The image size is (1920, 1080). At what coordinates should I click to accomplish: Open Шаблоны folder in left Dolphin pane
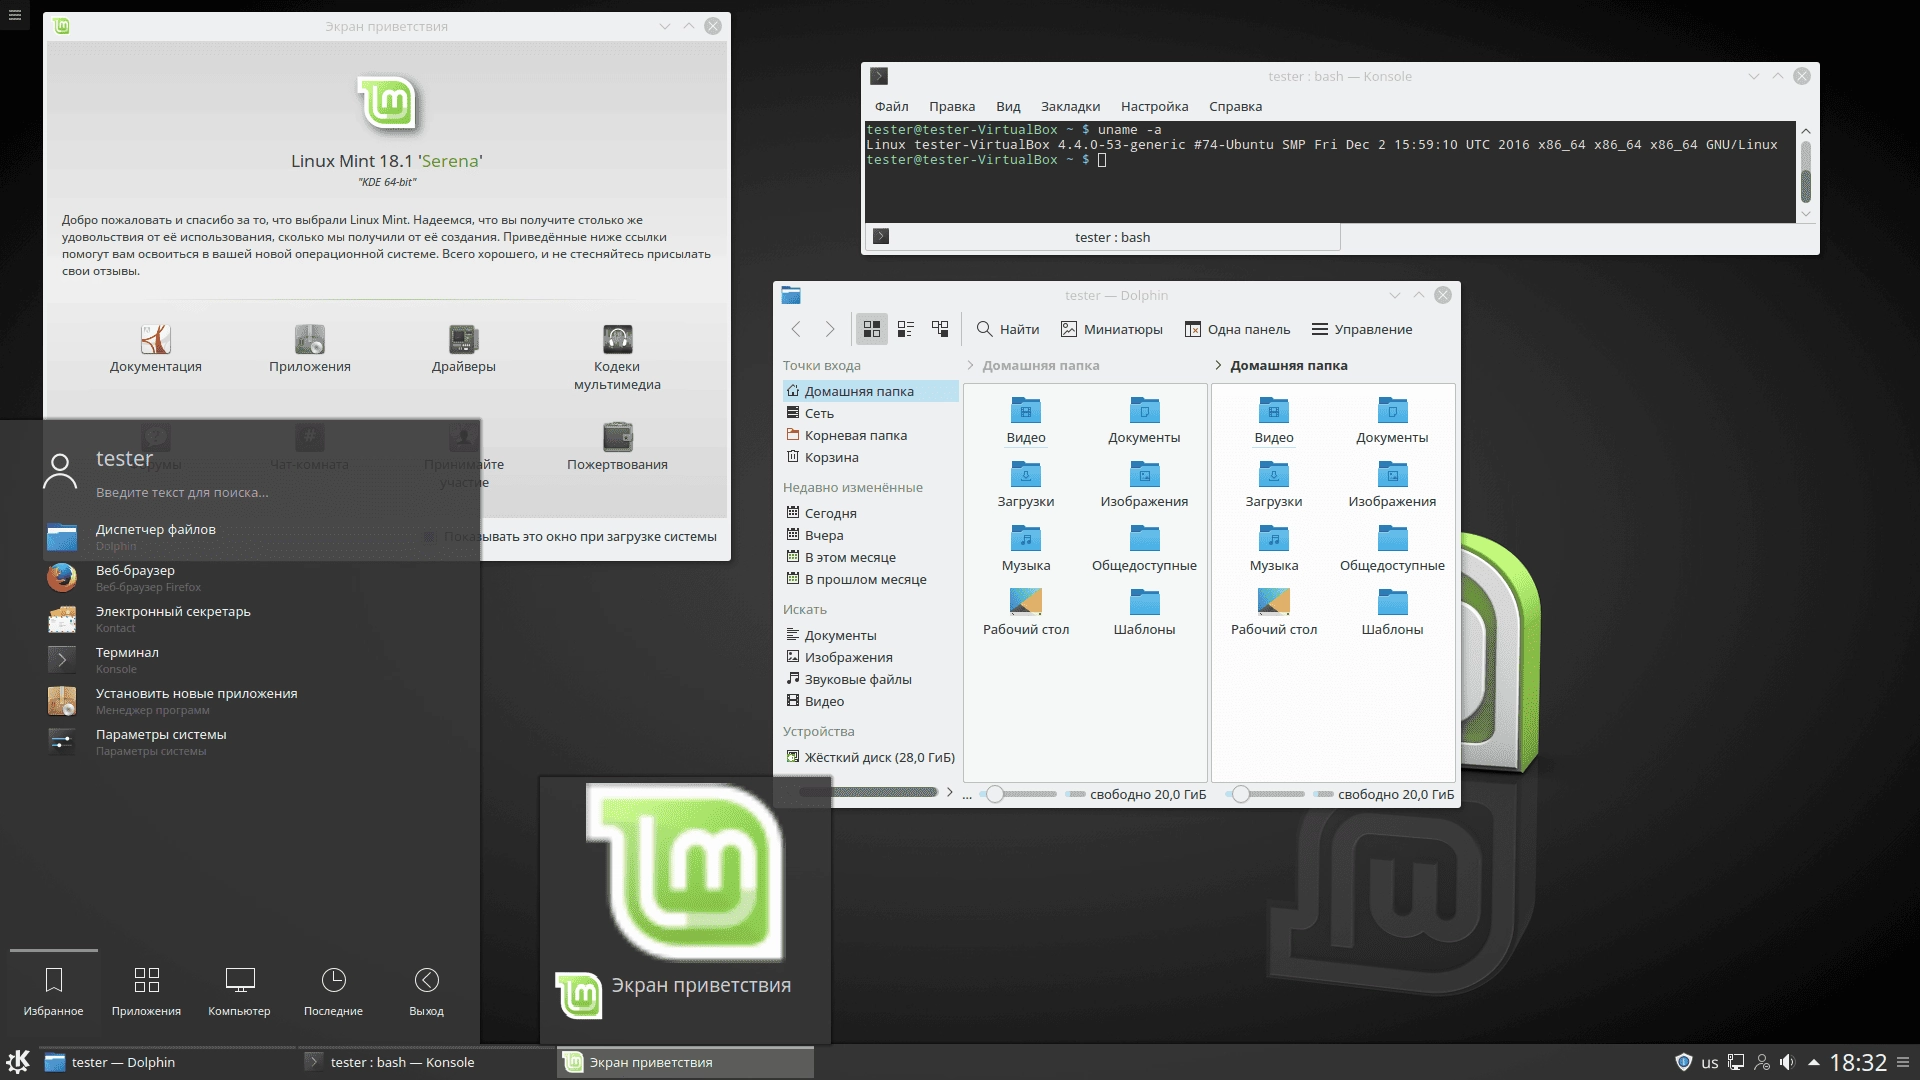click(1144, 612)
